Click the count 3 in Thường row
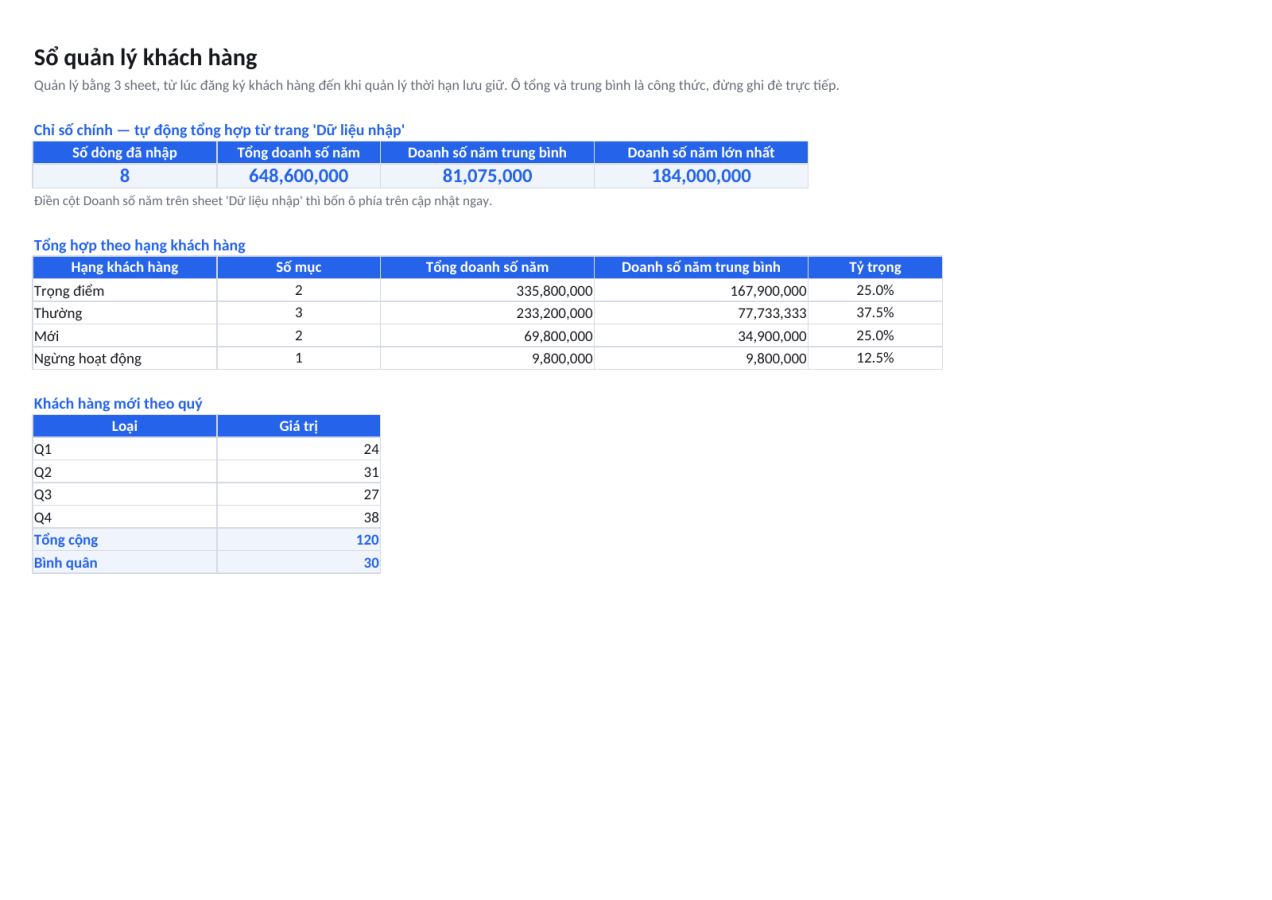Viewport: 1272px width, 900px height. coord(299,313)
